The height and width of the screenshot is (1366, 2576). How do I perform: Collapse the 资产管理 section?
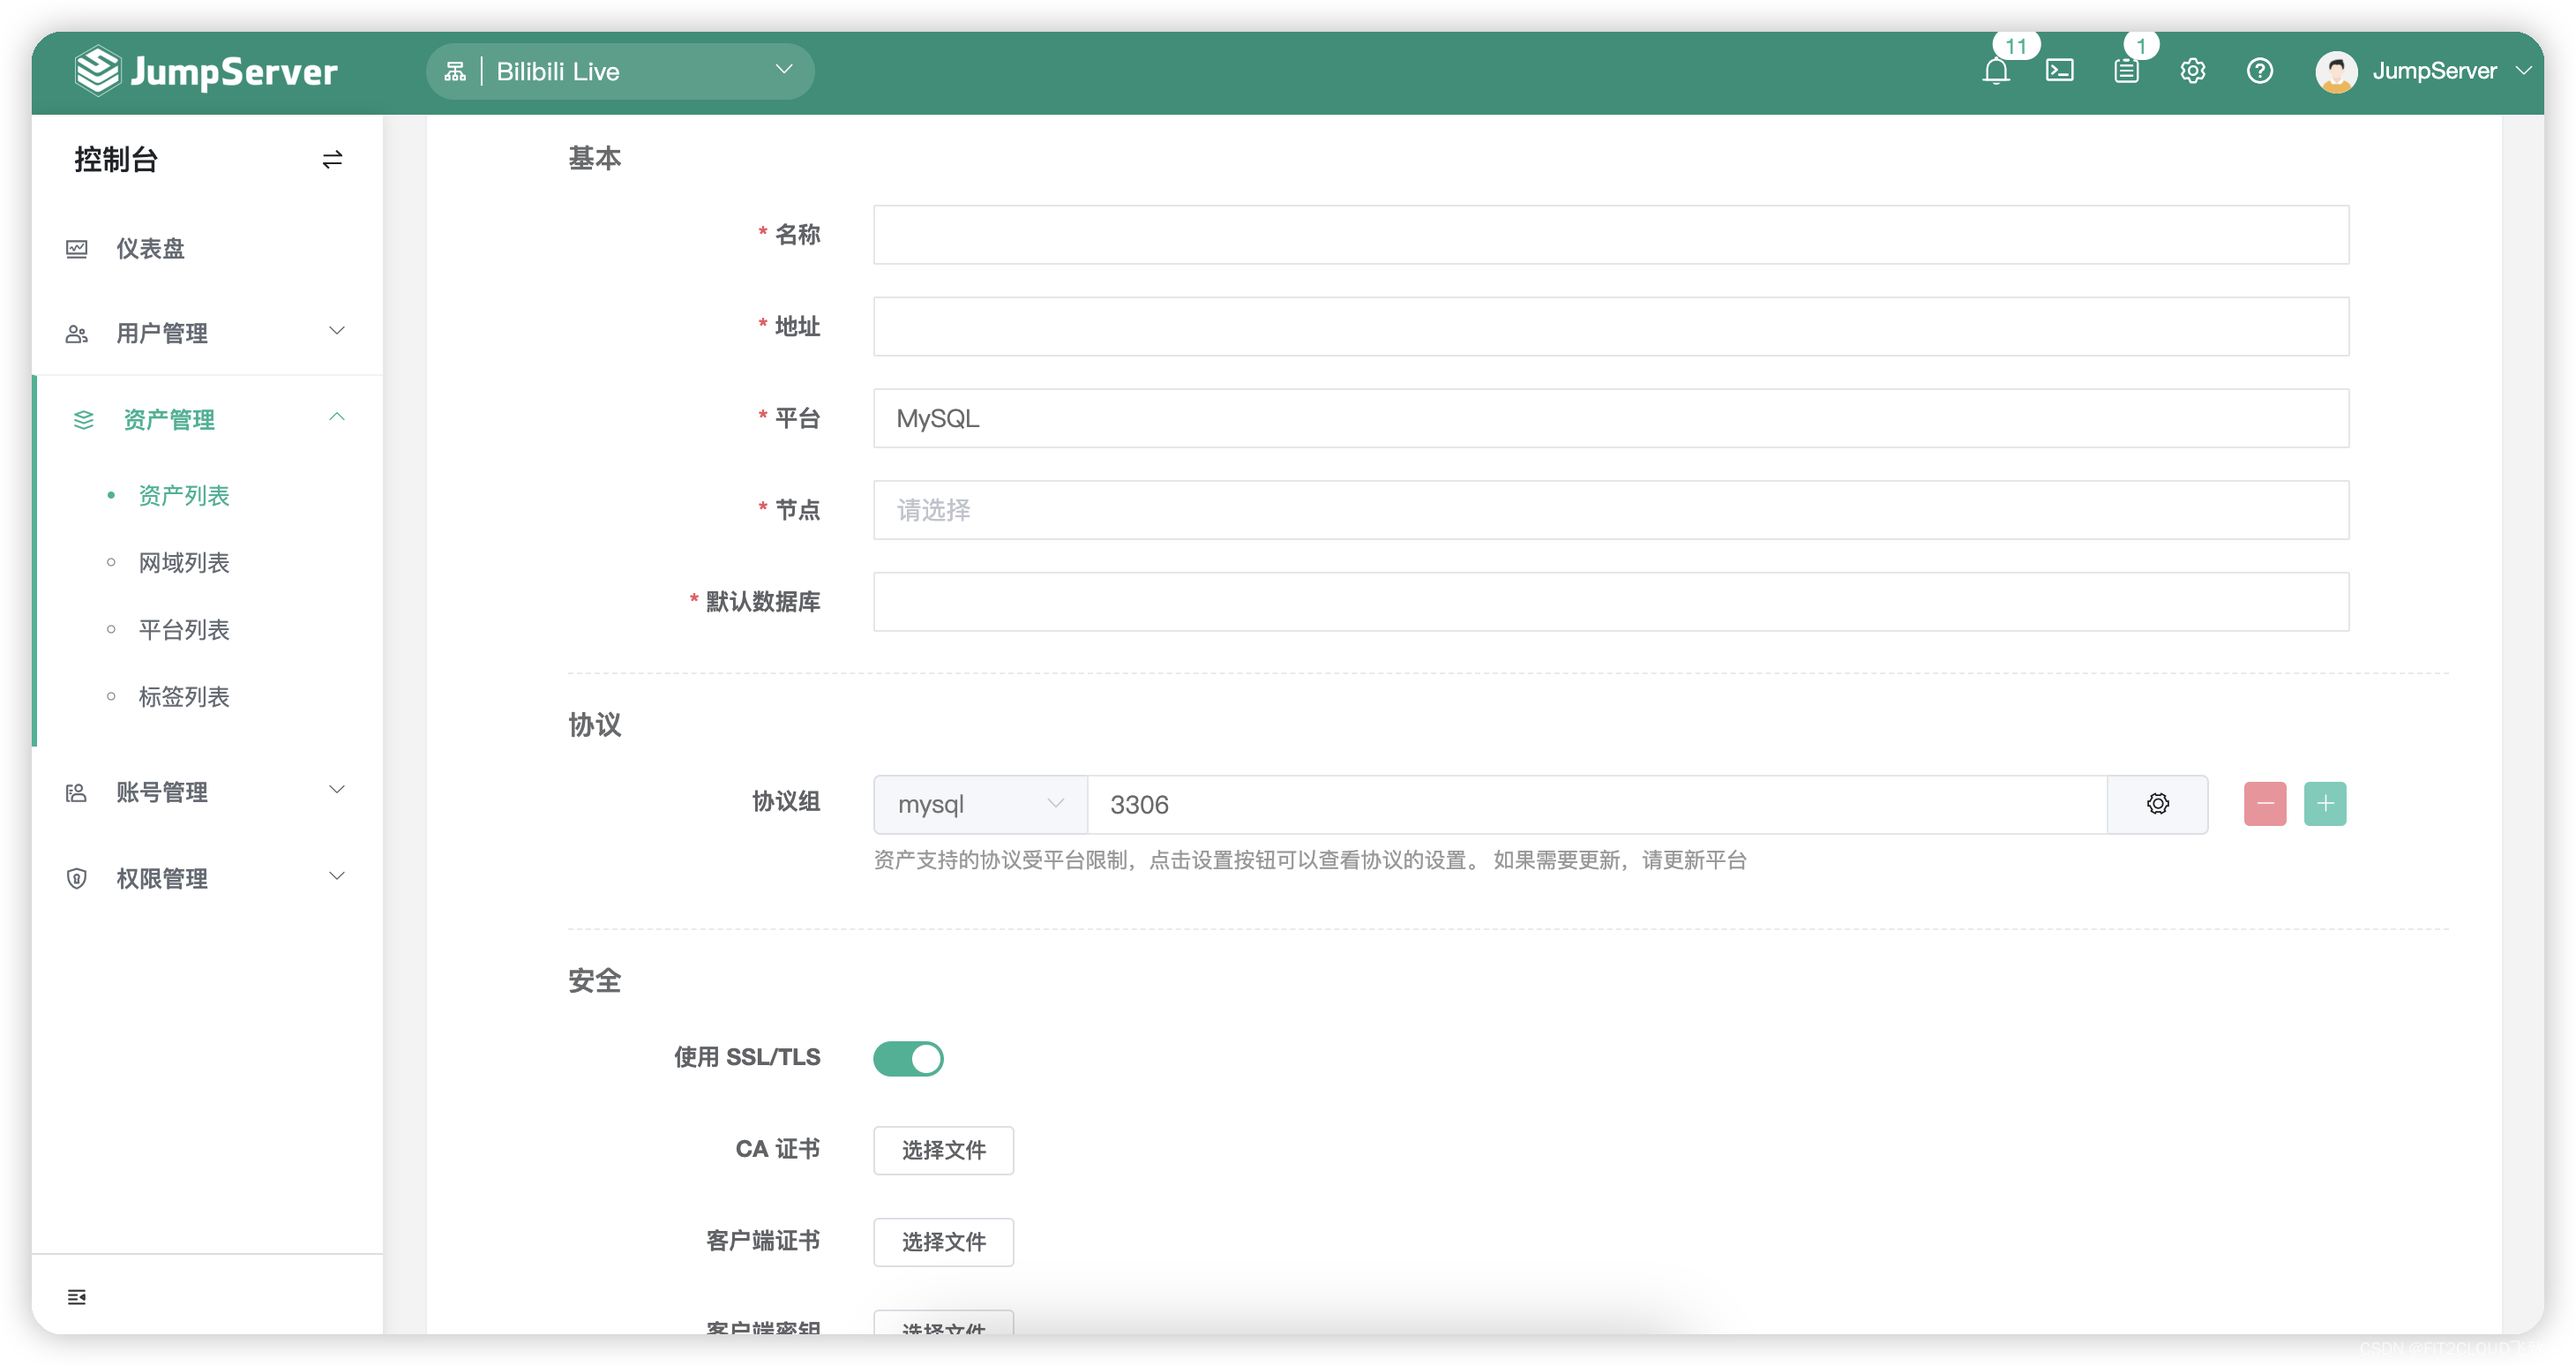(x=337, y=417)
